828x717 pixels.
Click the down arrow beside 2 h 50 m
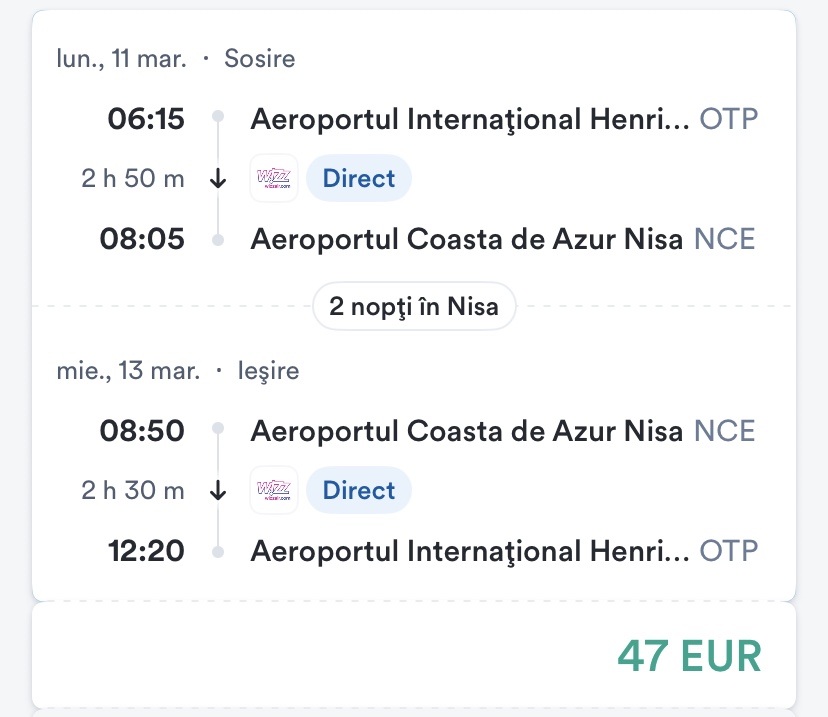tap(219, 180)
